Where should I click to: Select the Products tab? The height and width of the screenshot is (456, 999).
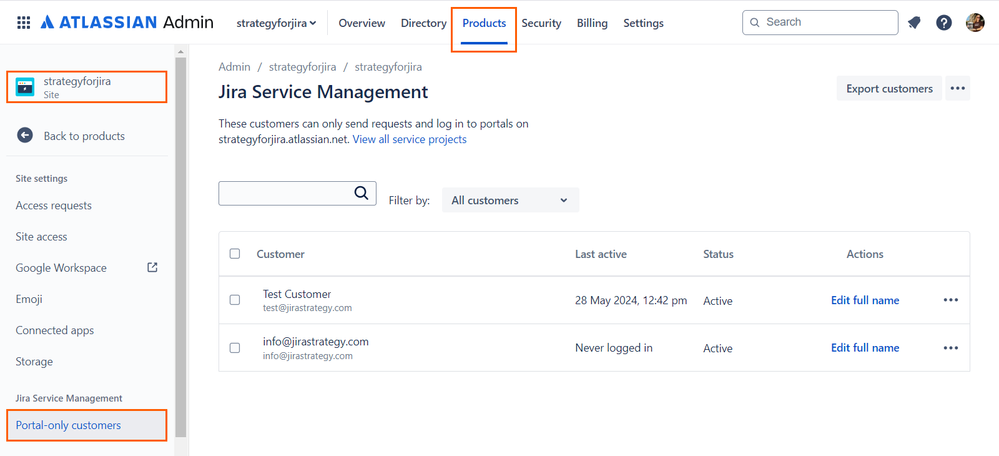pos(484,23)
